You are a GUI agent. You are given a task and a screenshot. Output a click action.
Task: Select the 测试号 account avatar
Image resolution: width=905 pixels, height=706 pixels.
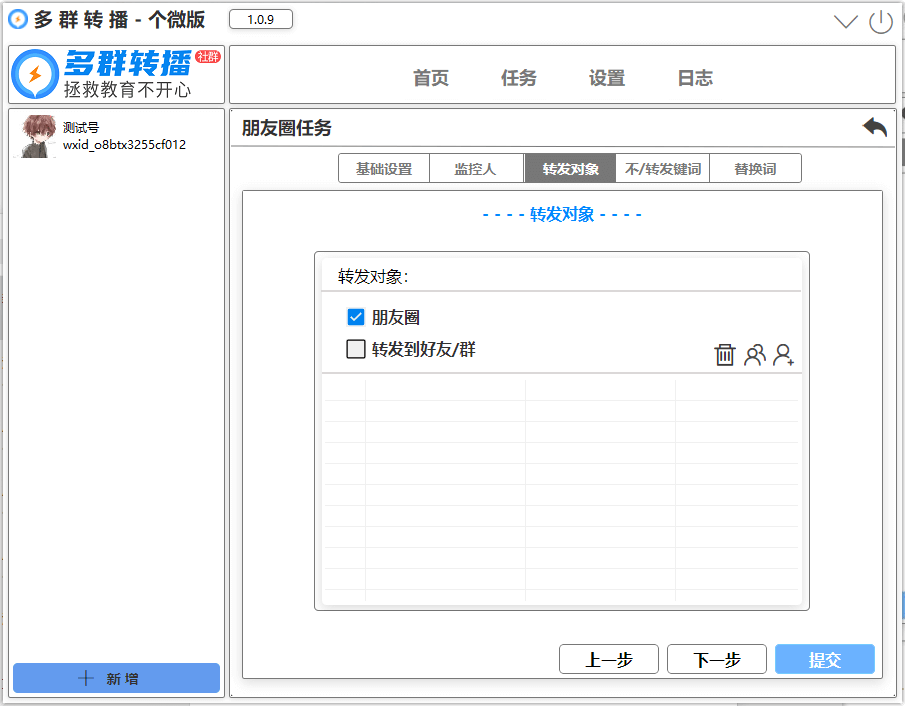point(38,136)
